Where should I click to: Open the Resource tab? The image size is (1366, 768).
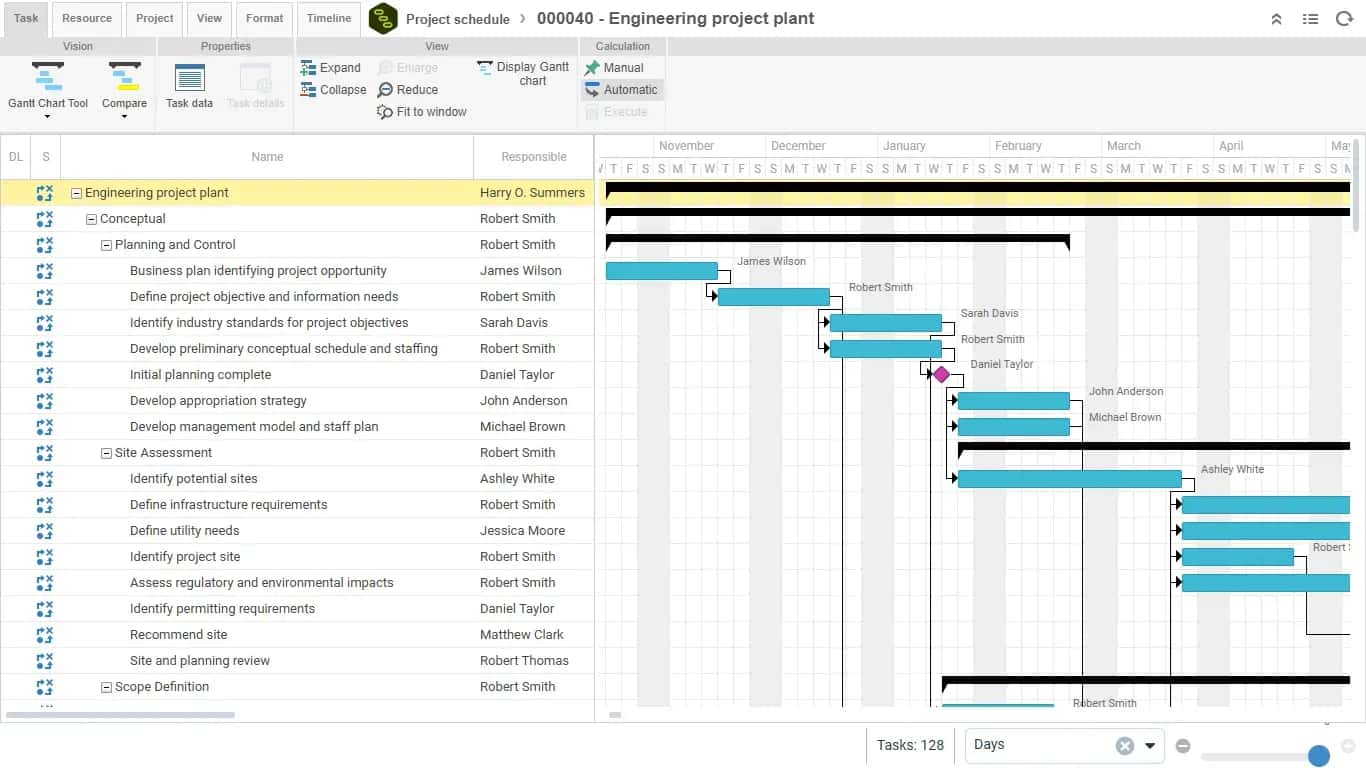point(87,19)
